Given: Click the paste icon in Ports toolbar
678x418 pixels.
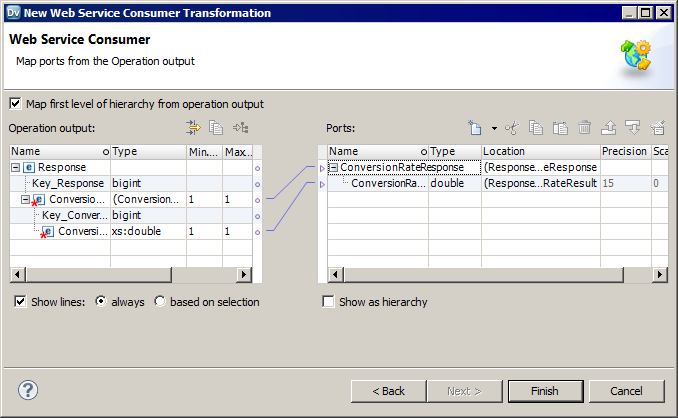Looking at the screenshot, I should (560, 128).
